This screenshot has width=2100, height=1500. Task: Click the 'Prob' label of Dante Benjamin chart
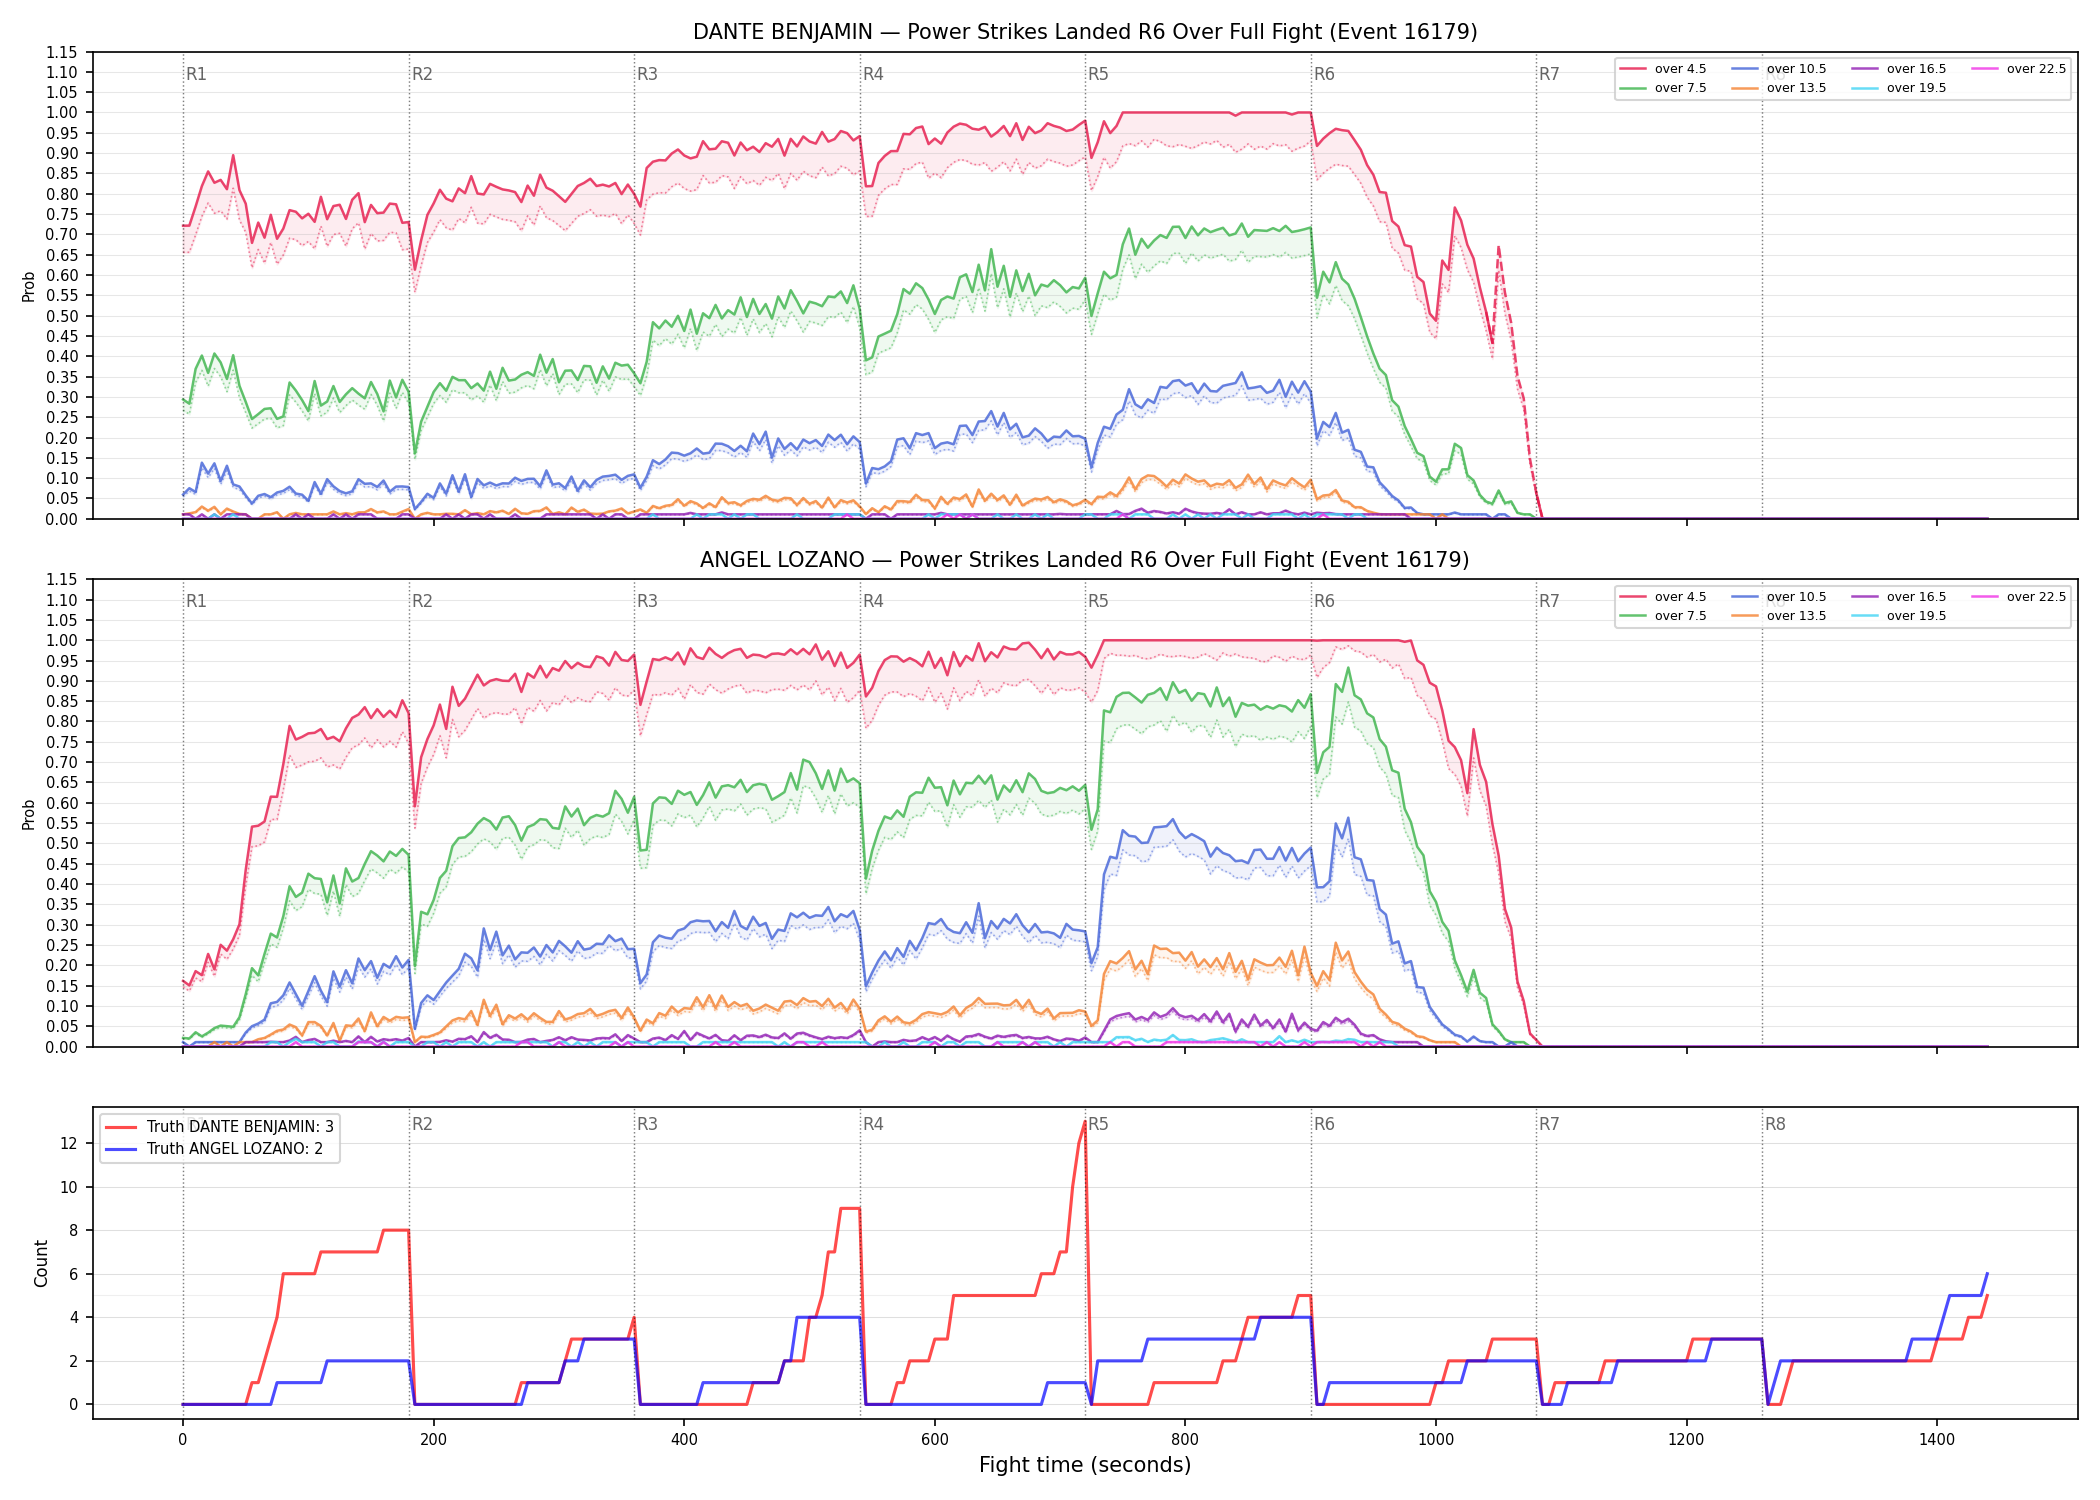[29, 287]
